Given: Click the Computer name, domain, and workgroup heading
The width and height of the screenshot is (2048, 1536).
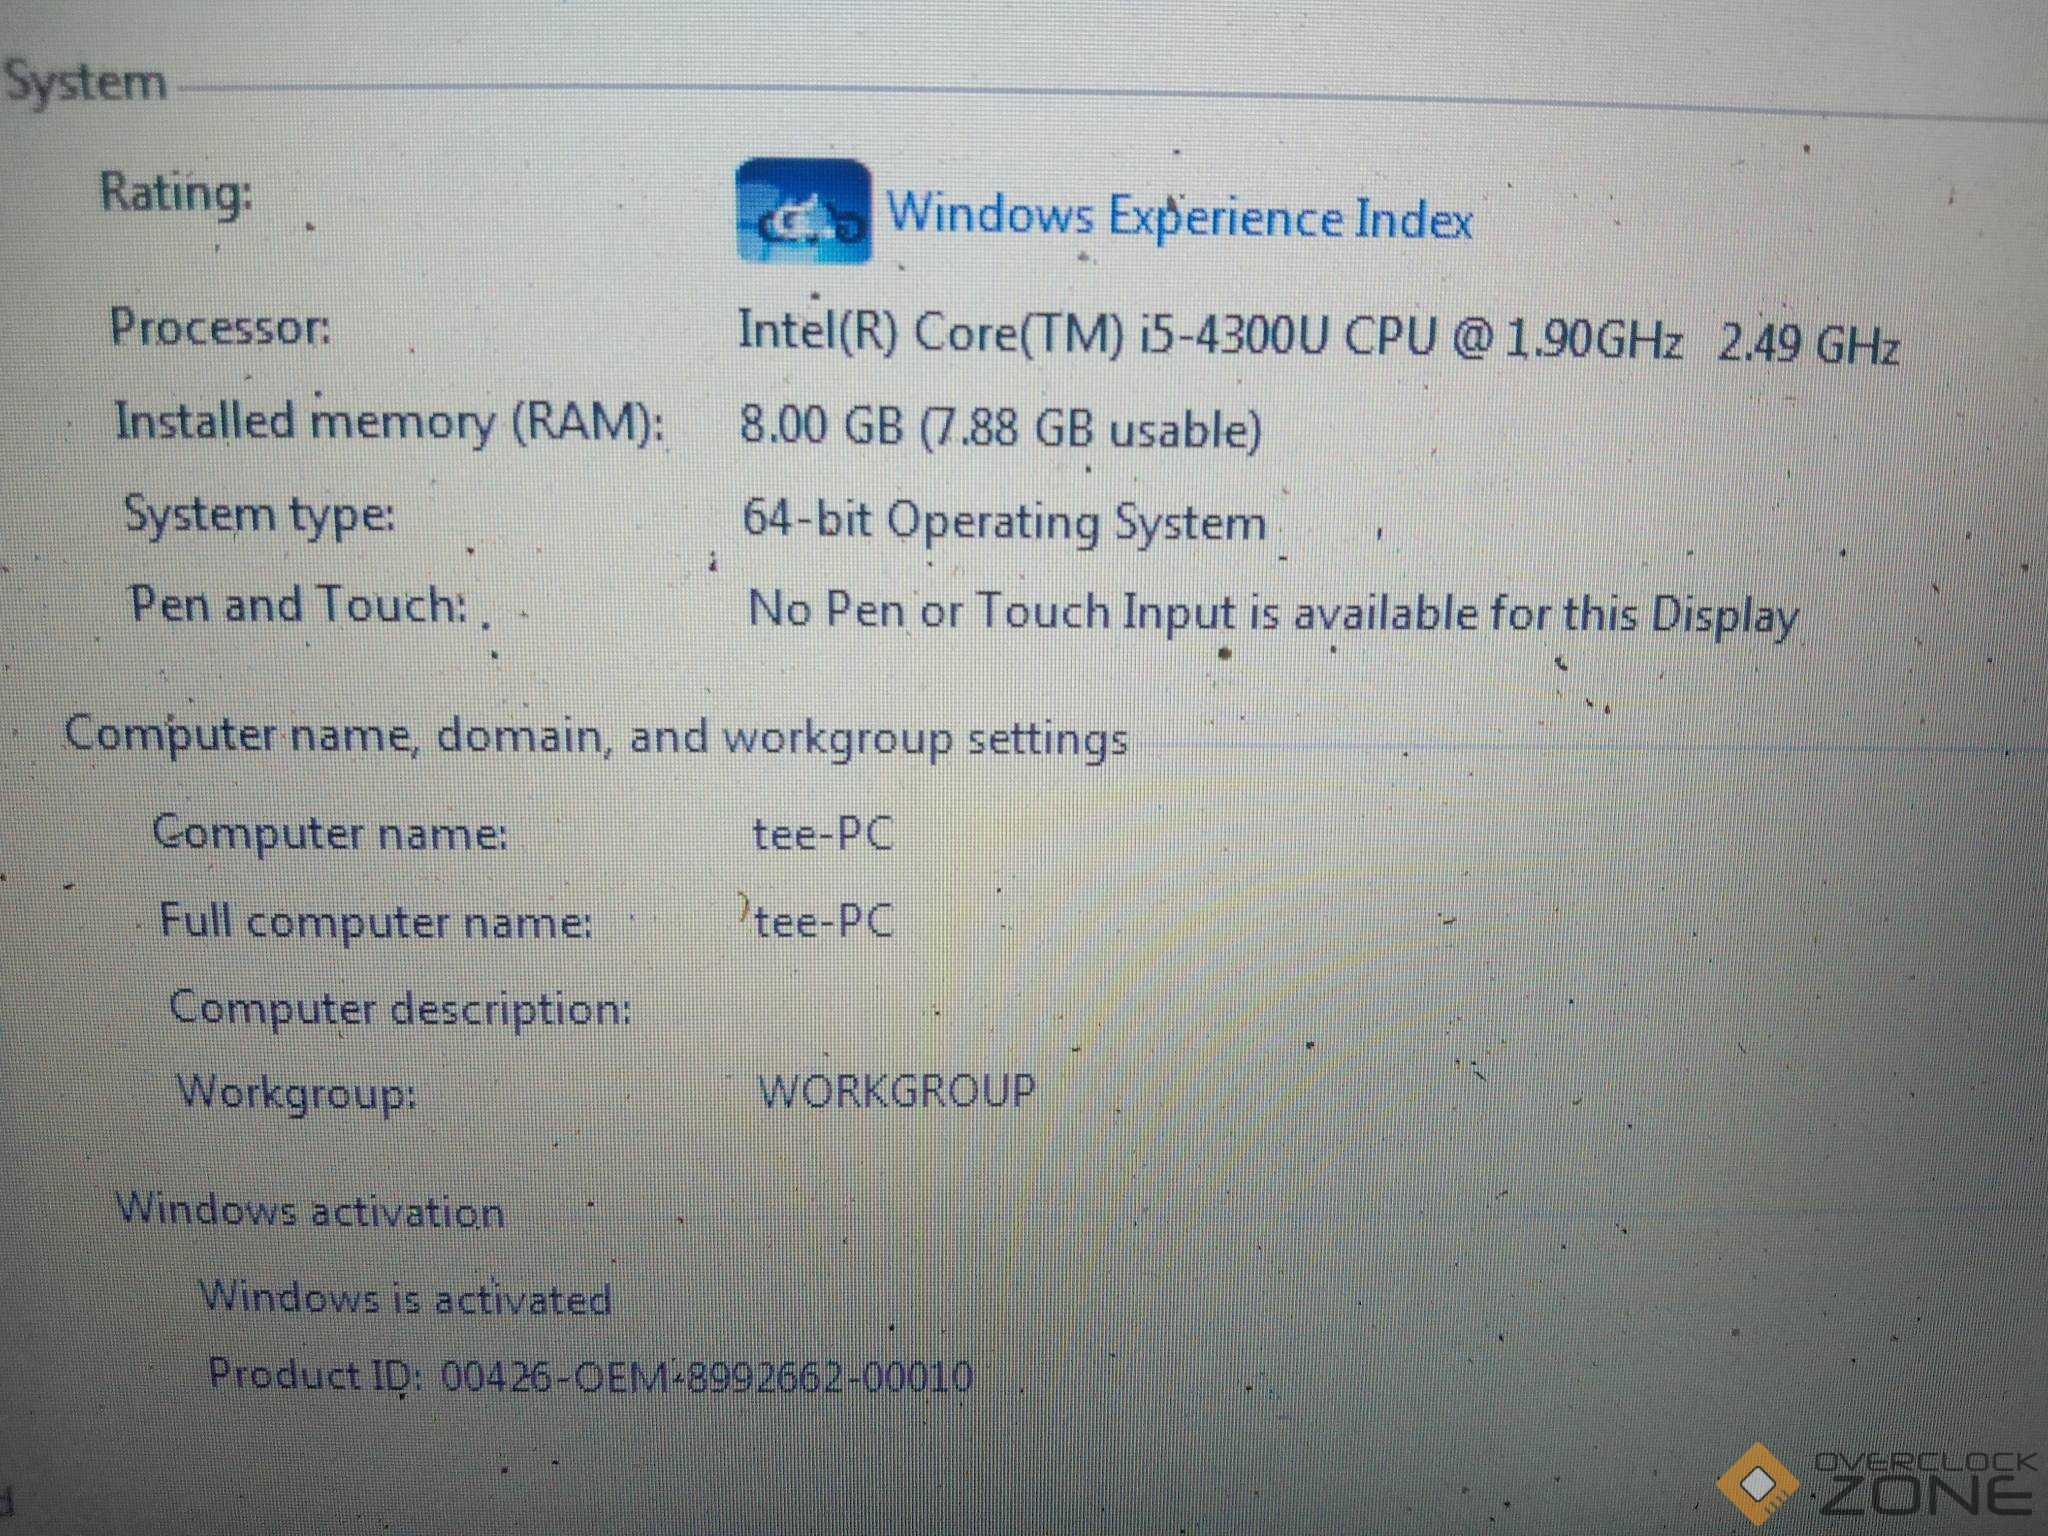Looking at the screenshot, I should click(x=596, y=737).
